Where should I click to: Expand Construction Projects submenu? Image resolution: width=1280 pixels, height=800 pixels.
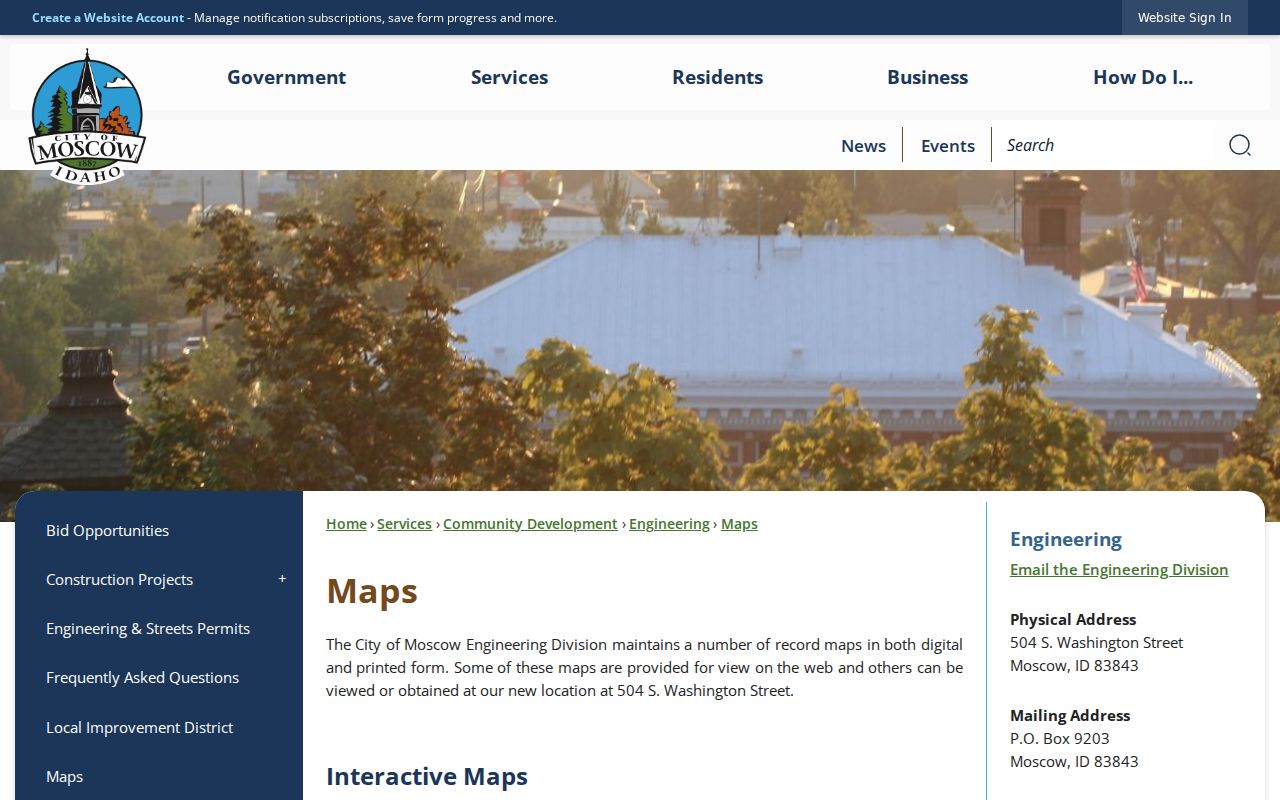[x=282, y=579]
